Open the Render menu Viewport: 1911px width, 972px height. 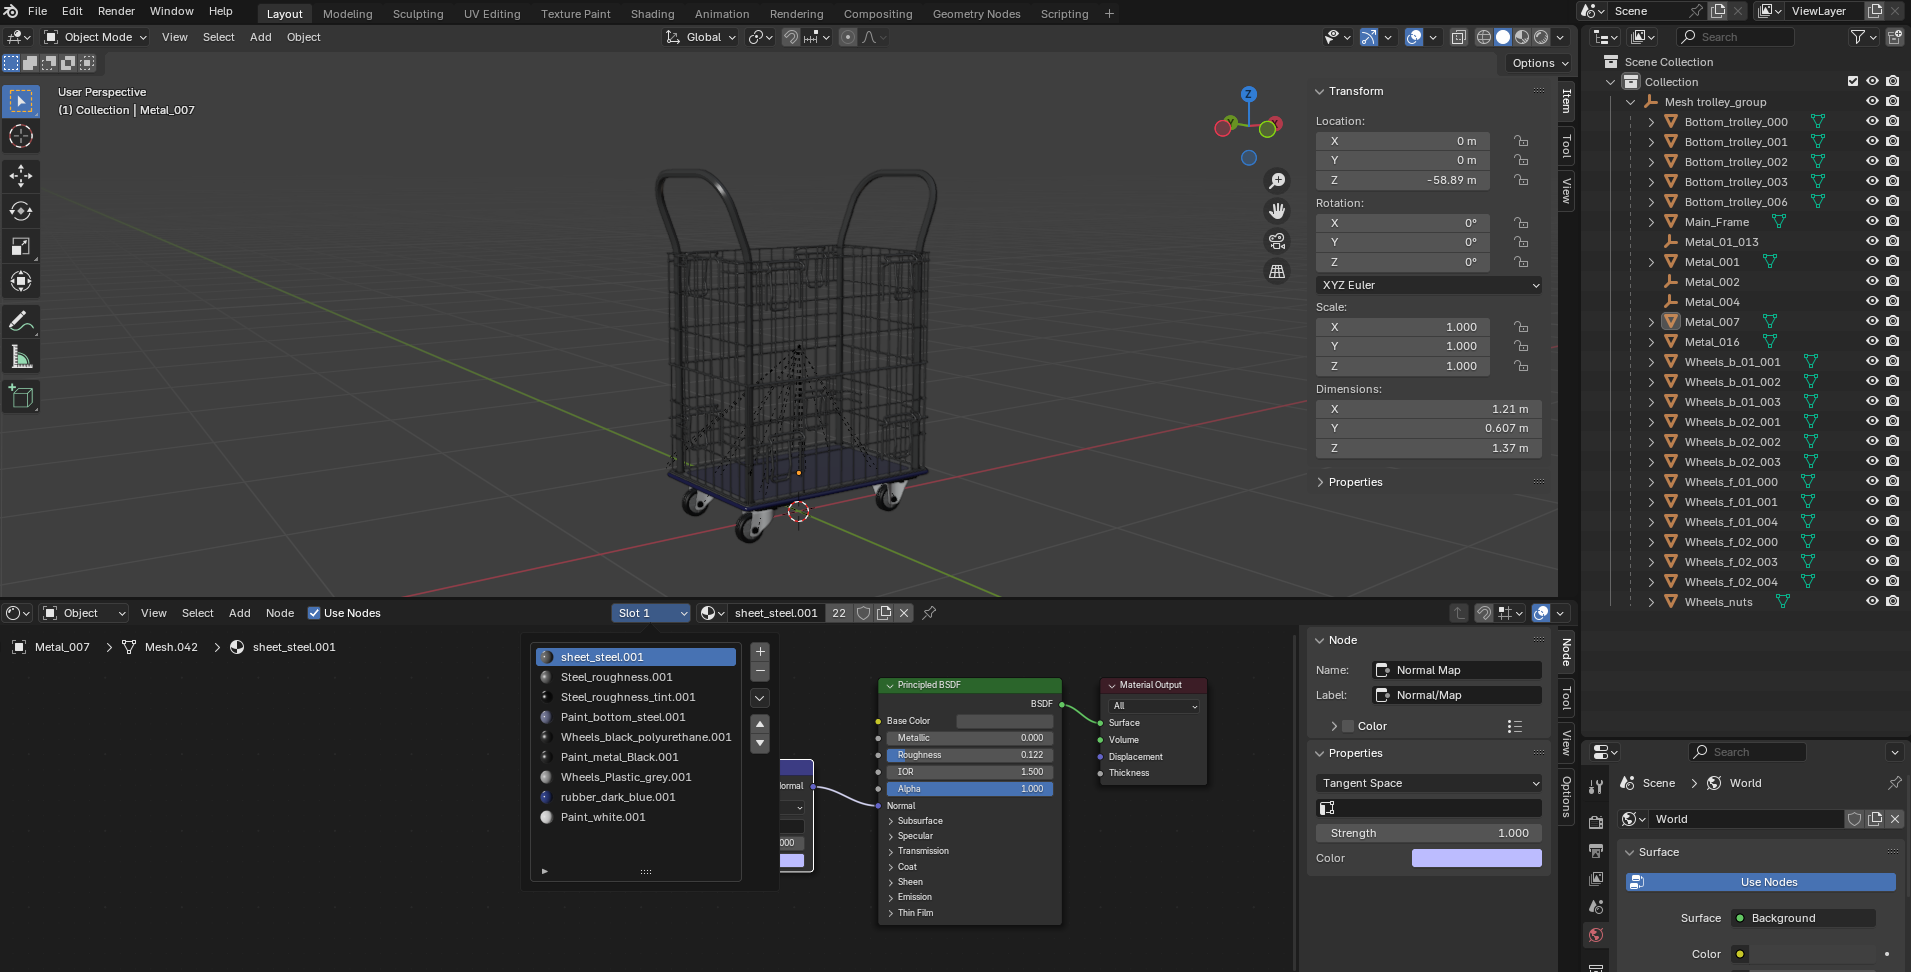click(x=116, y=11)
